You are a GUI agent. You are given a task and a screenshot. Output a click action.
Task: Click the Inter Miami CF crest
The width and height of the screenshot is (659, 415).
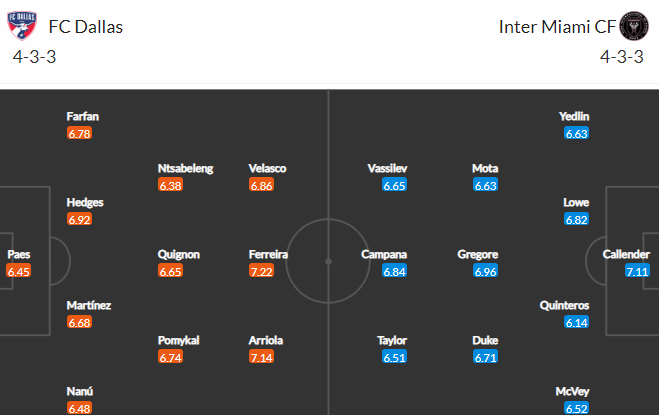tap(634, 26)
